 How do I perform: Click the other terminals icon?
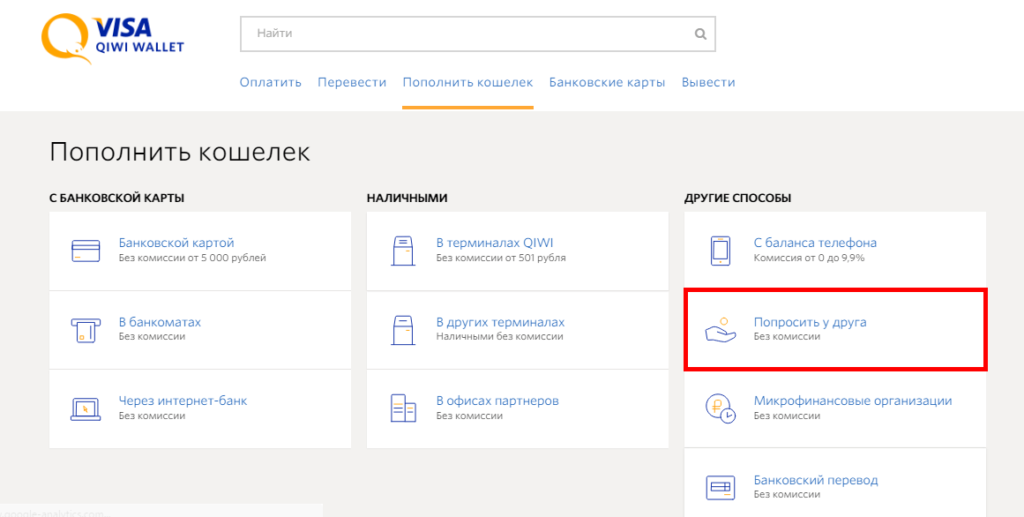click(403, 329)
